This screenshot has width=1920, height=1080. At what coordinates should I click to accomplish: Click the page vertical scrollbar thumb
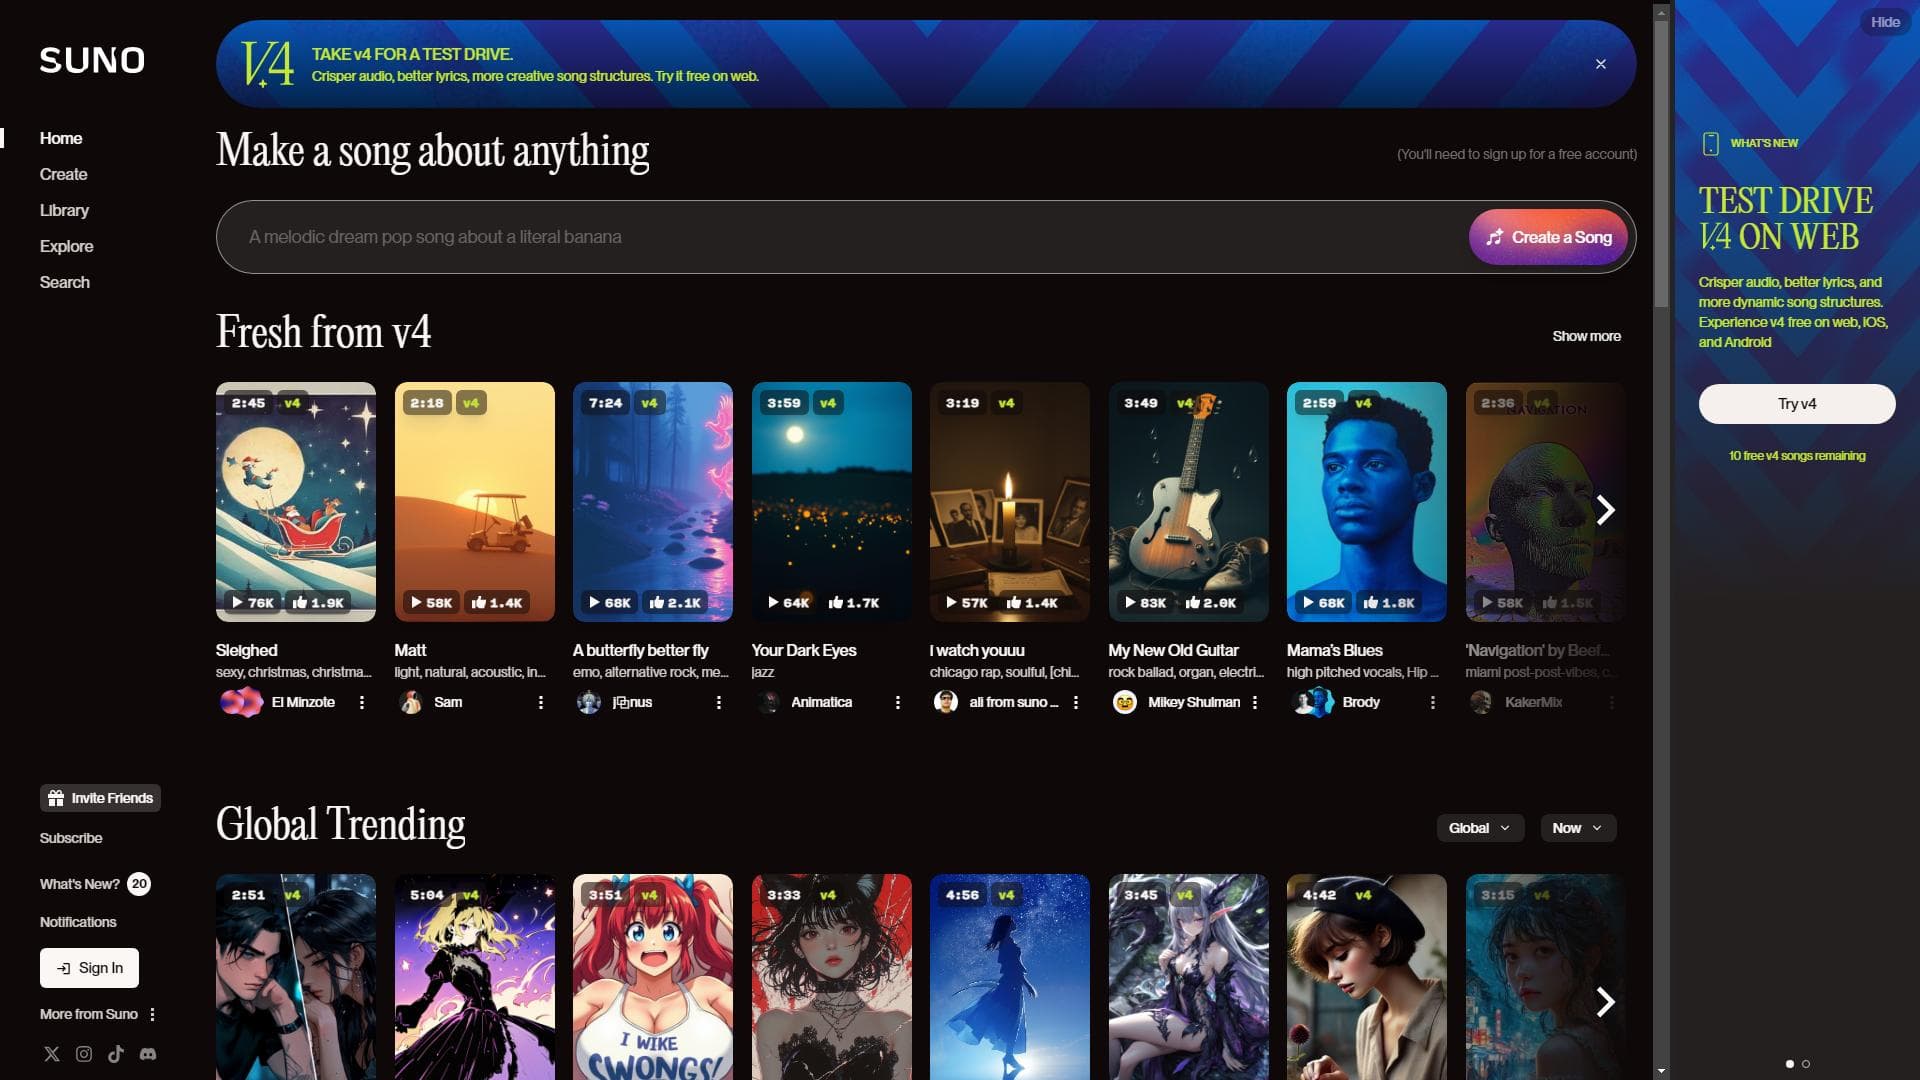1661,163
